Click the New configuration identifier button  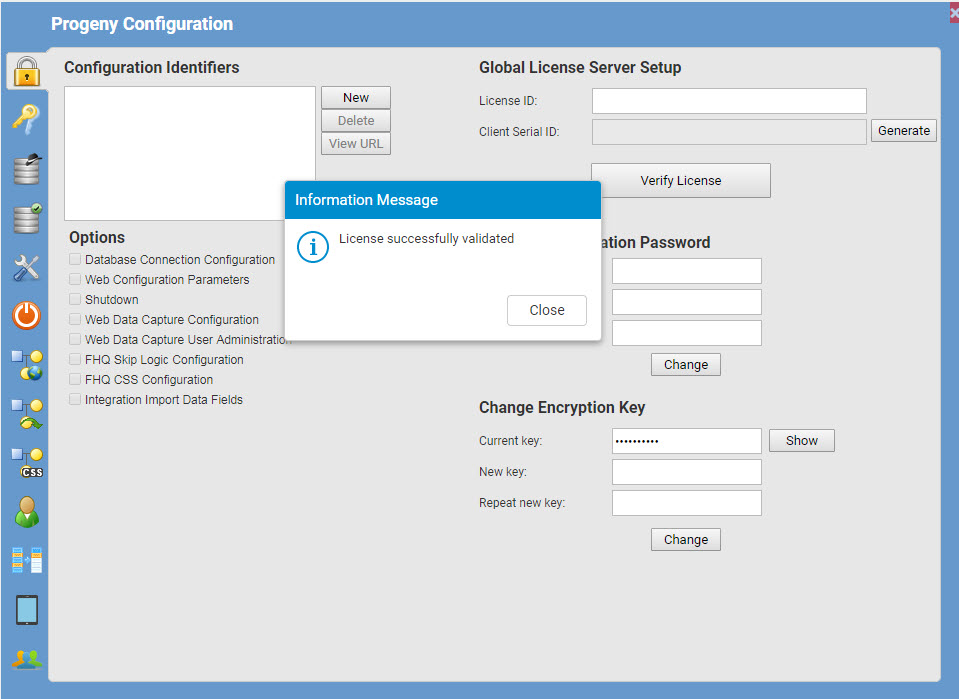[355, 98]
